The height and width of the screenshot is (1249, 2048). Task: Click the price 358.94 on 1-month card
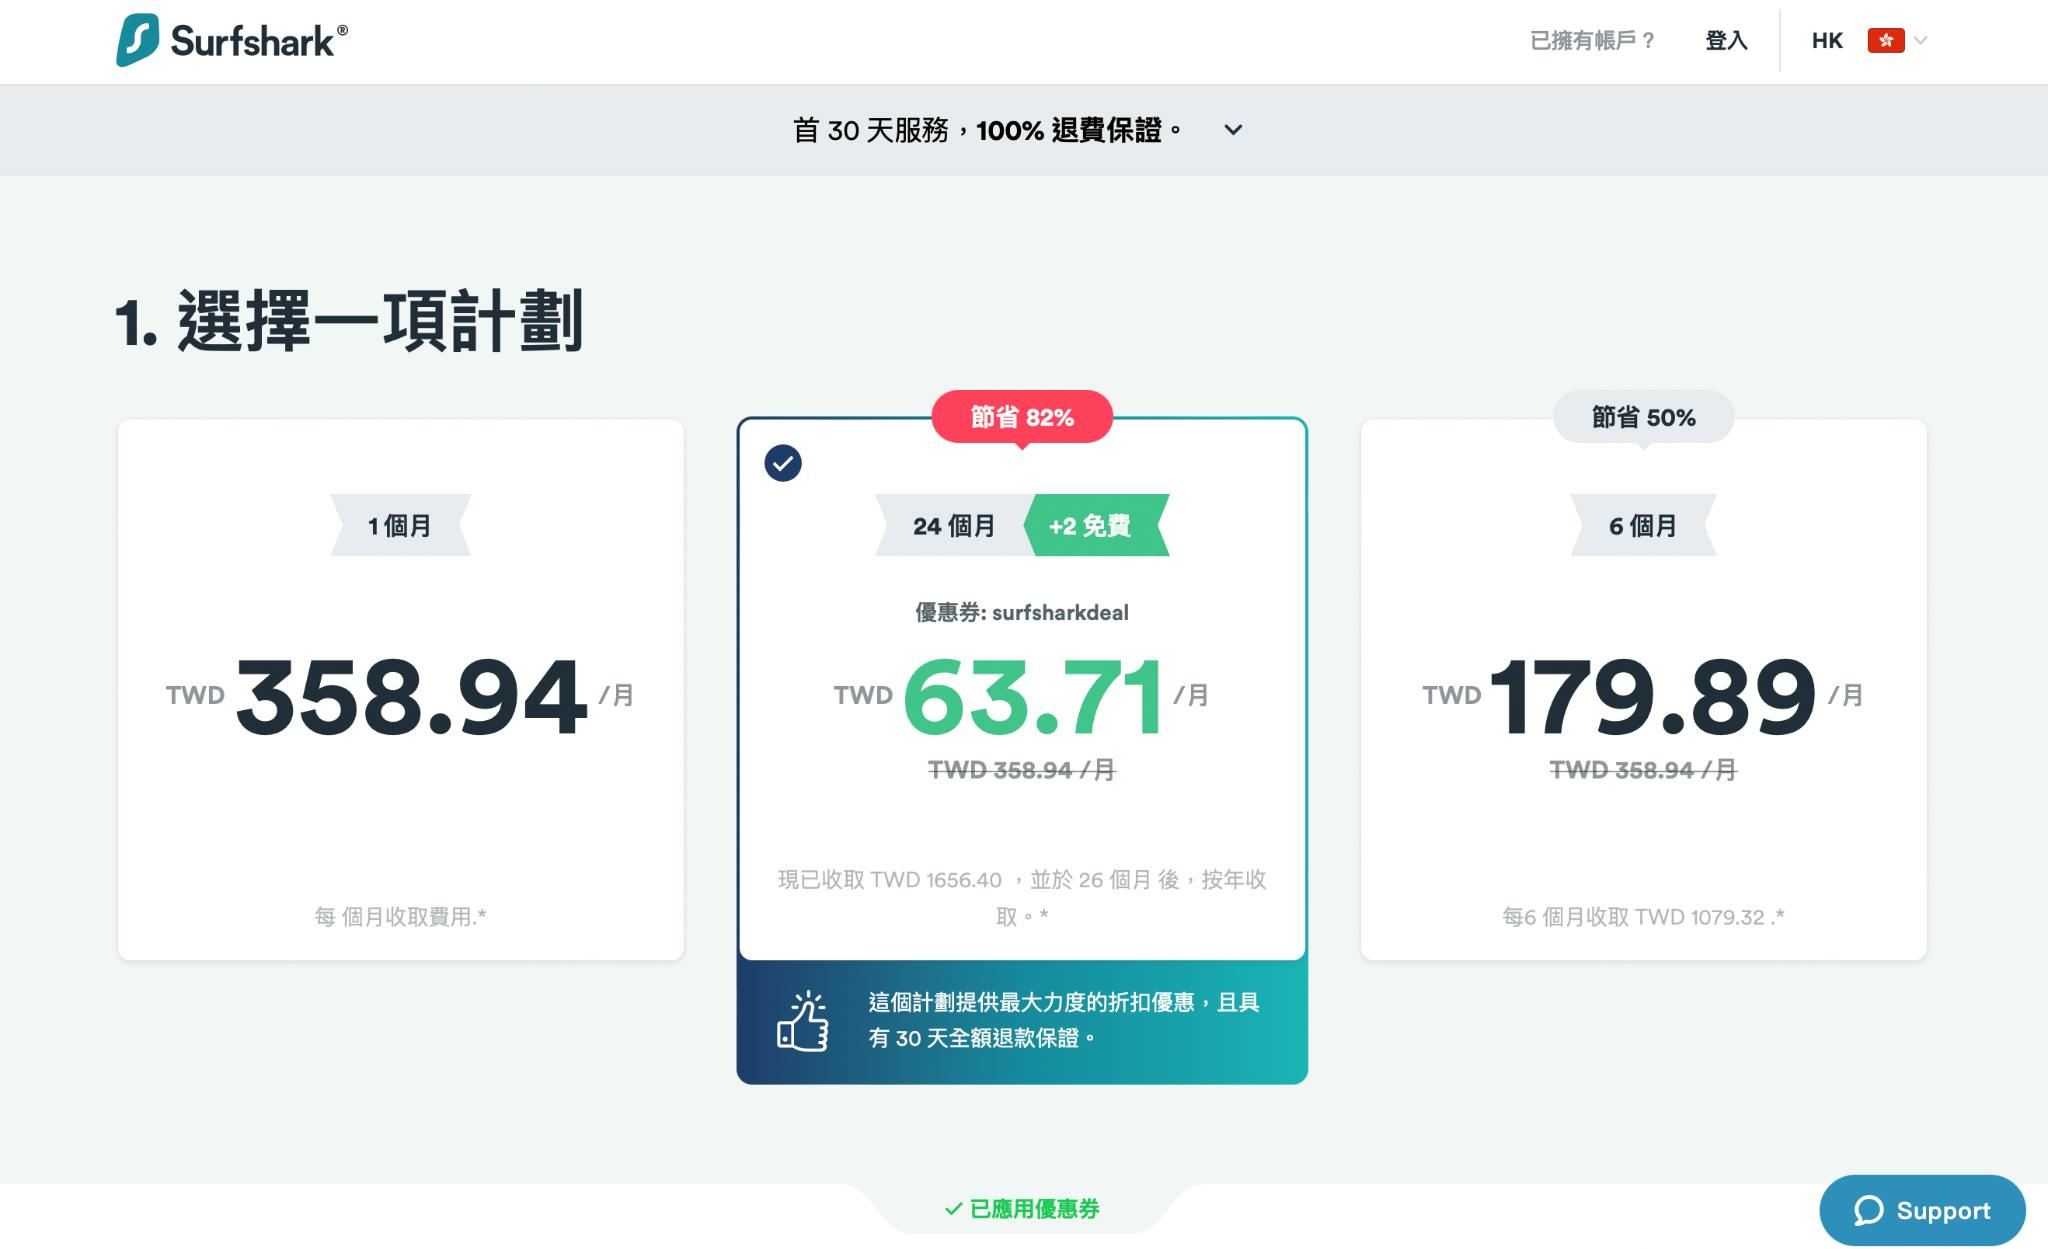click(411, 697)
